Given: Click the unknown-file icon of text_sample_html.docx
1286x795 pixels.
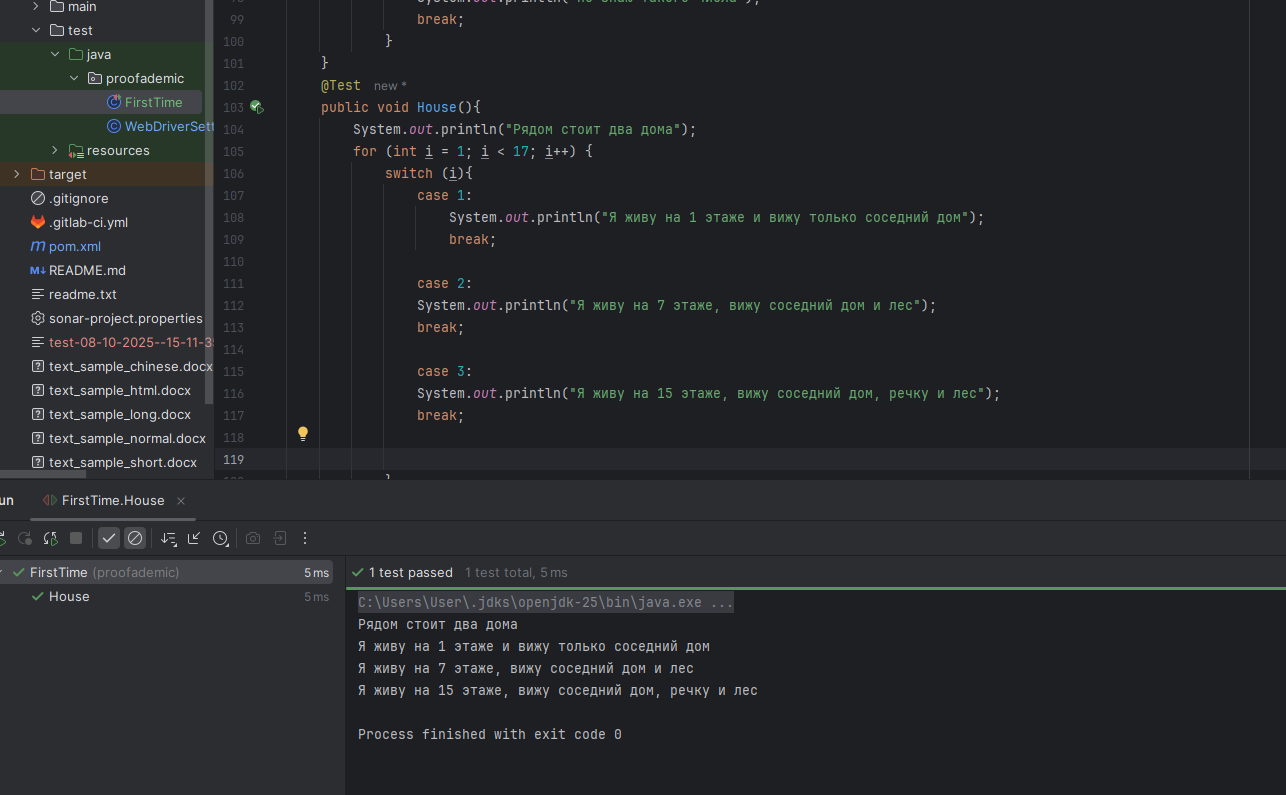Looking at the screenshot, I should coord(38,390).
